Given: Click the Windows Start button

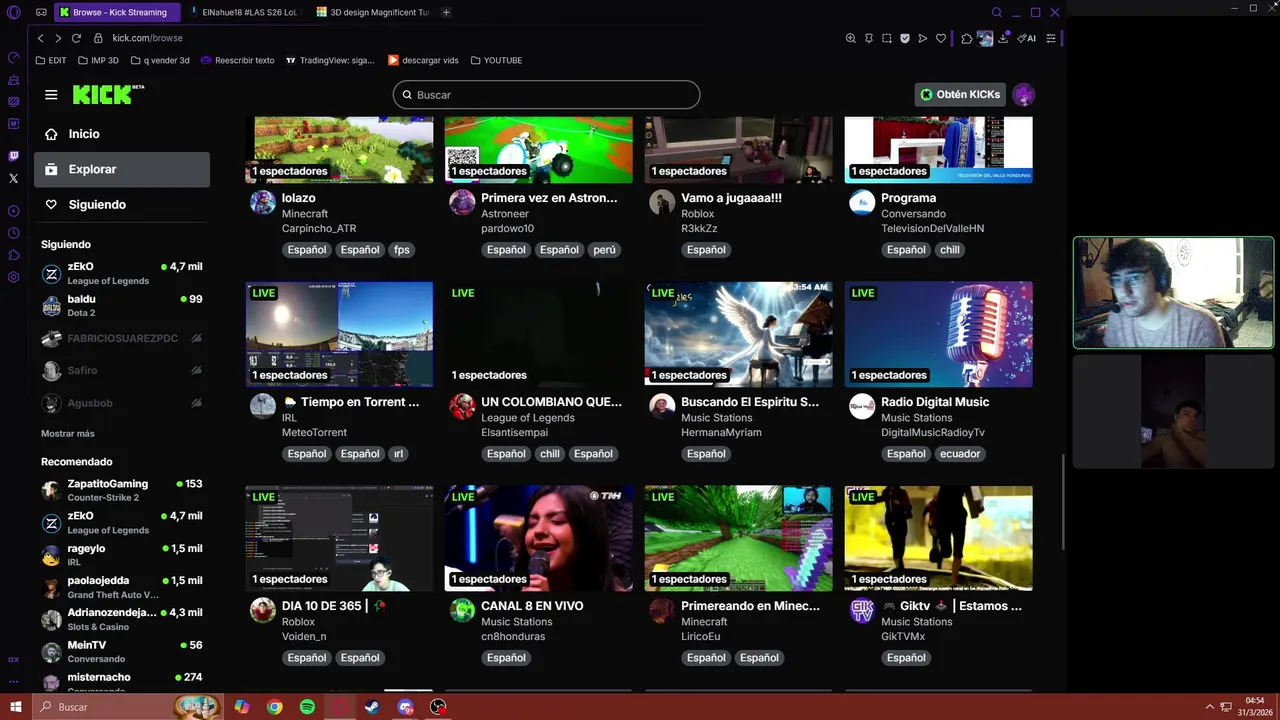Looking at the screenshot, I should [x=16, y=707].
